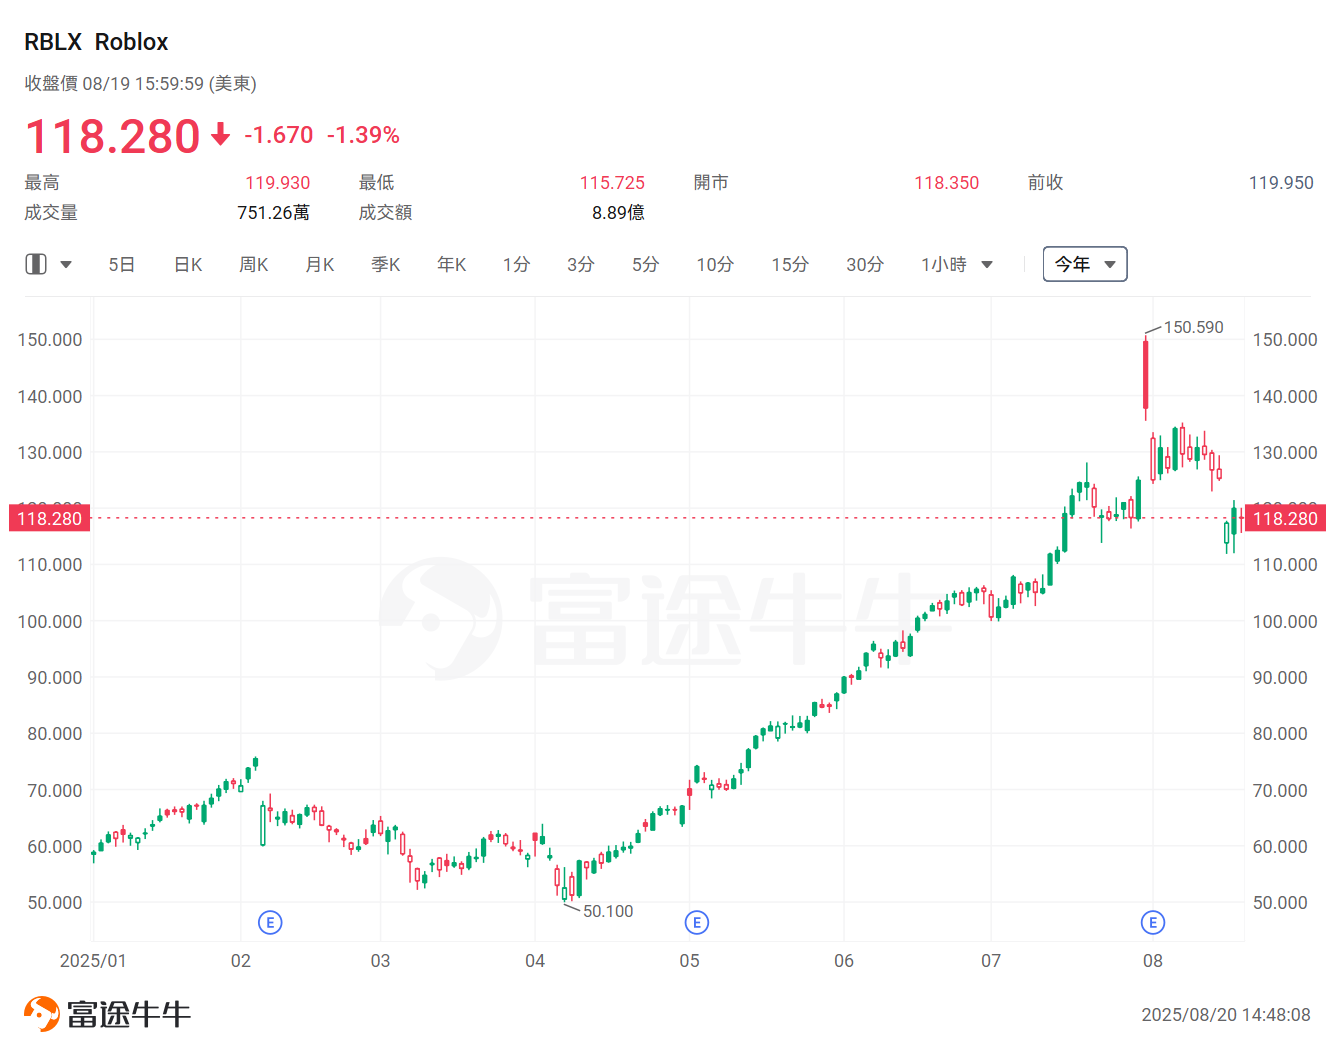Screen dimensions: 1335x1055
Task: Click the 150.590 high price label
Action: [1193, 327]
